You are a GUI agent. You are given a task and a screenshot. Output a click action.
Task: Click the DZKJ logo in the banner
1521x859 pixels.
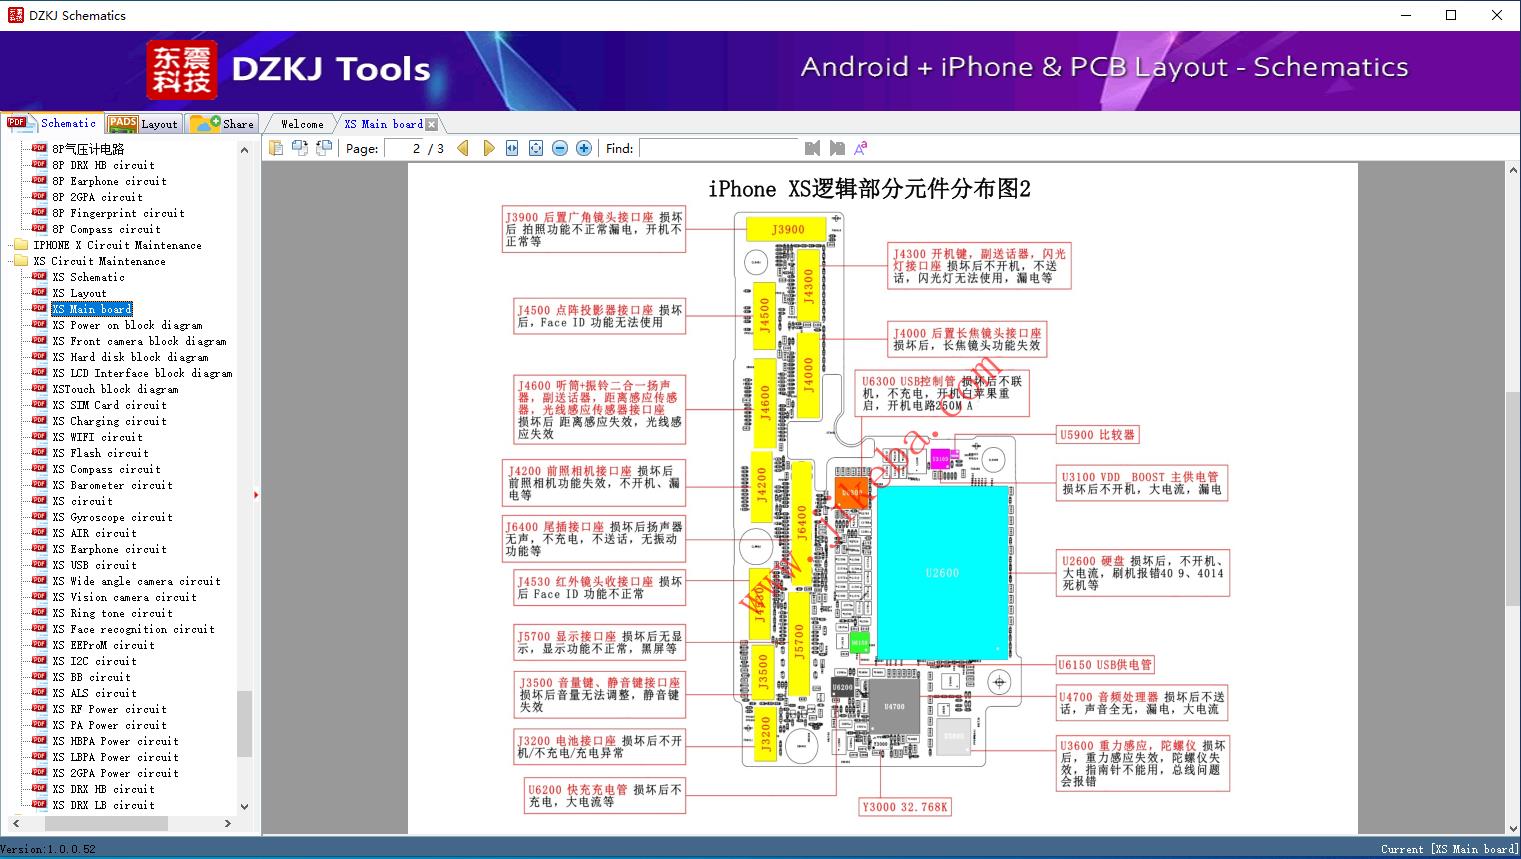(x=182, y=70)
